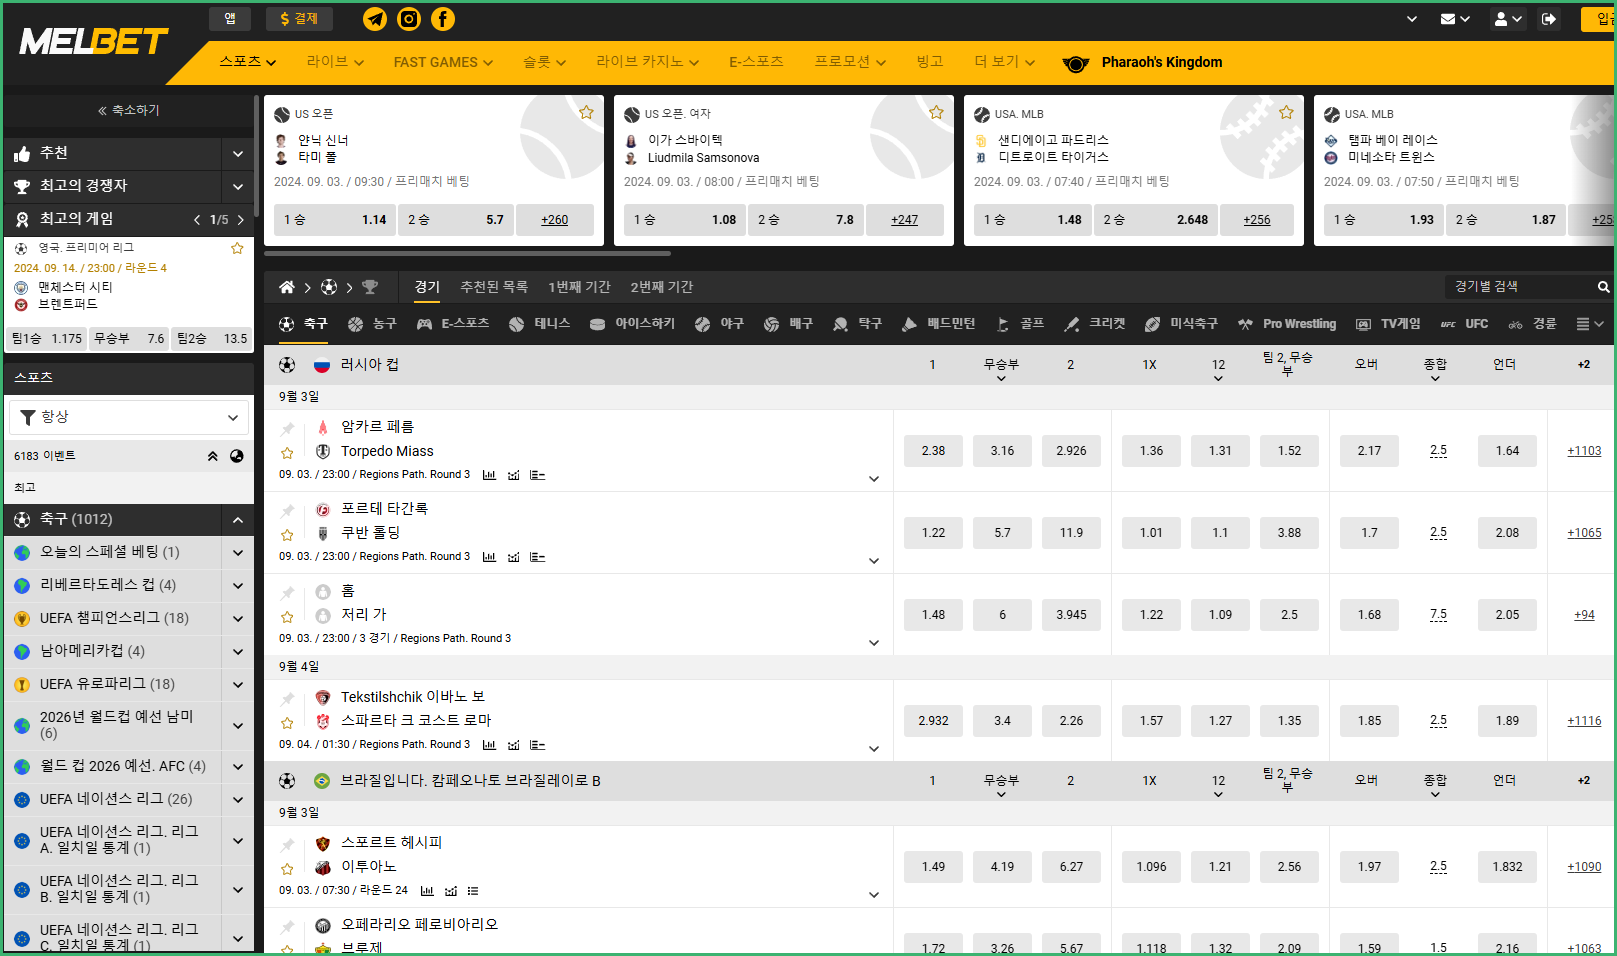Click the trophy icon in breadcrumb
Viewport: 1617px width, 956px height.
point(370,287)
